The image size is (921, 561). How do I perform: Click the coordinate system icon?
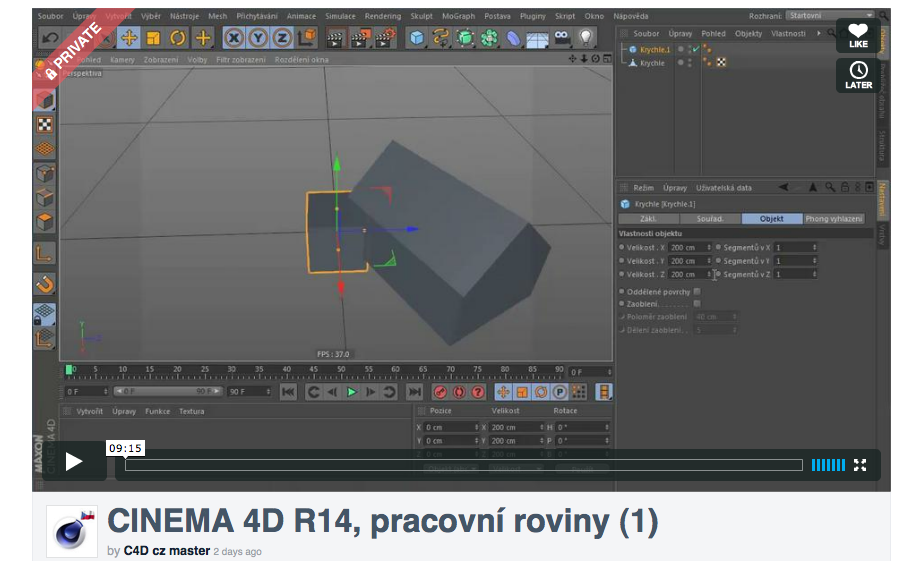(x=307, y=38)
